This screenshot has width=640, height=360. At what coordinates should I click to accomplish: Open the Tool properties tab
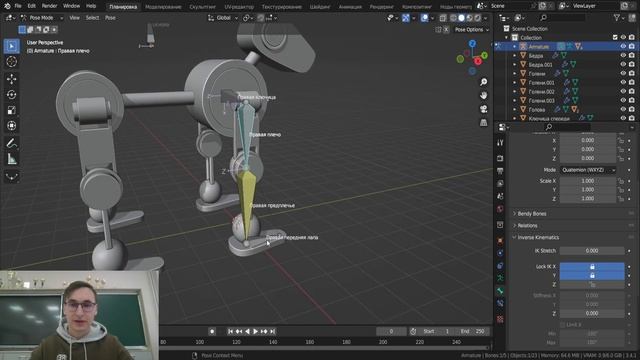pos(500,142)
